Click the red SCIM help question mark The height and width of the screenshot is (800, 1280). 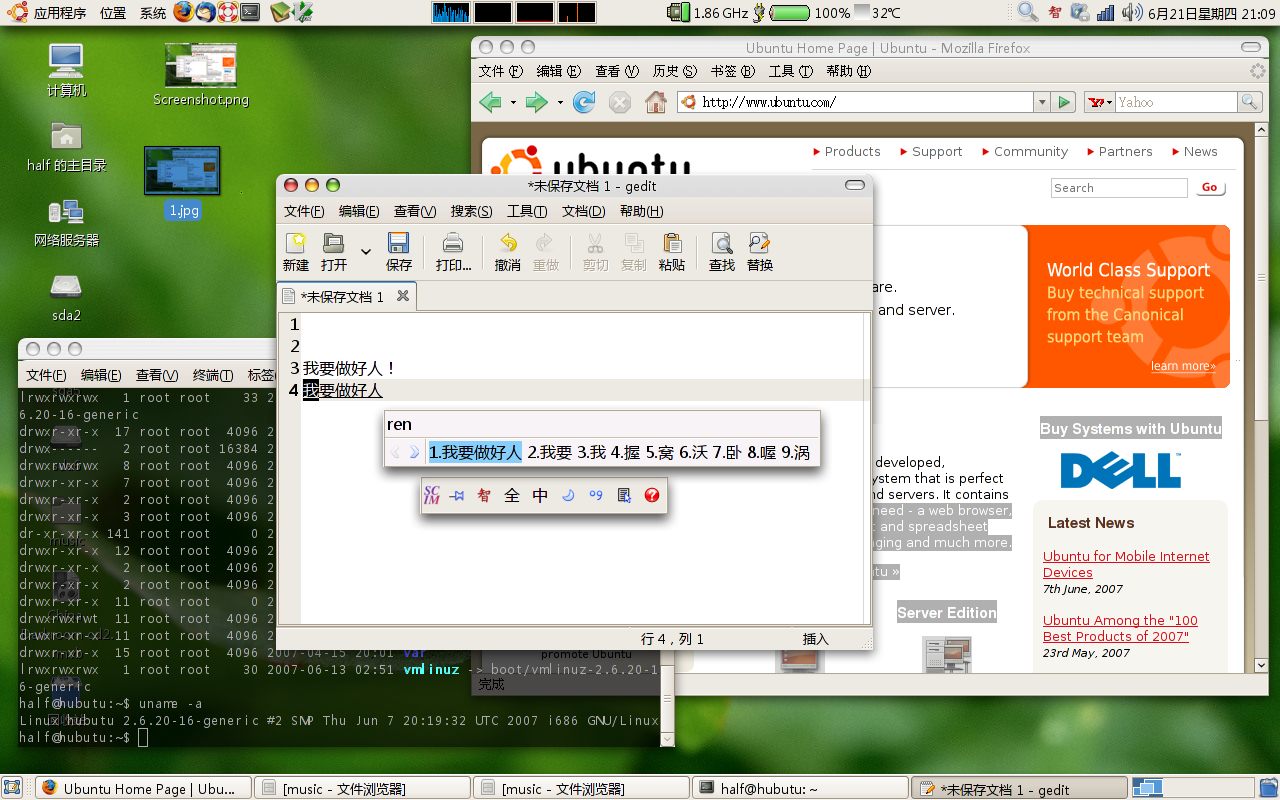click(652, 495)
